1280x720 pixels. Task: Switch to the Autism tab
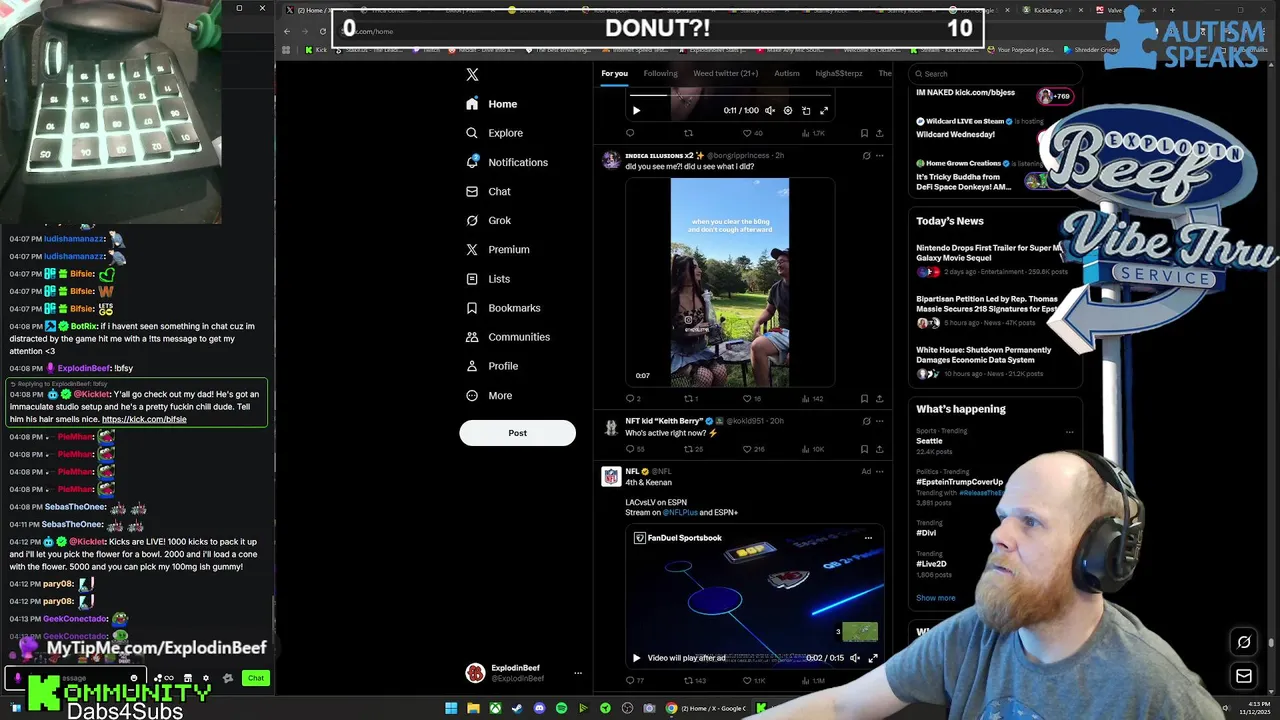coord(787,73)
